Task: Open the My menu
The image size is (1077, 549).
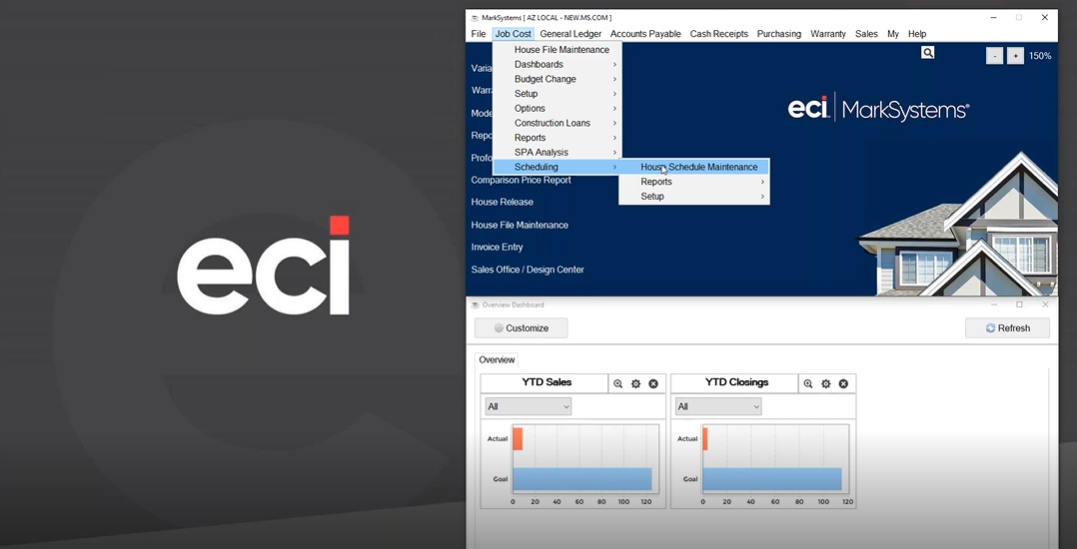Action: point(893,34)
